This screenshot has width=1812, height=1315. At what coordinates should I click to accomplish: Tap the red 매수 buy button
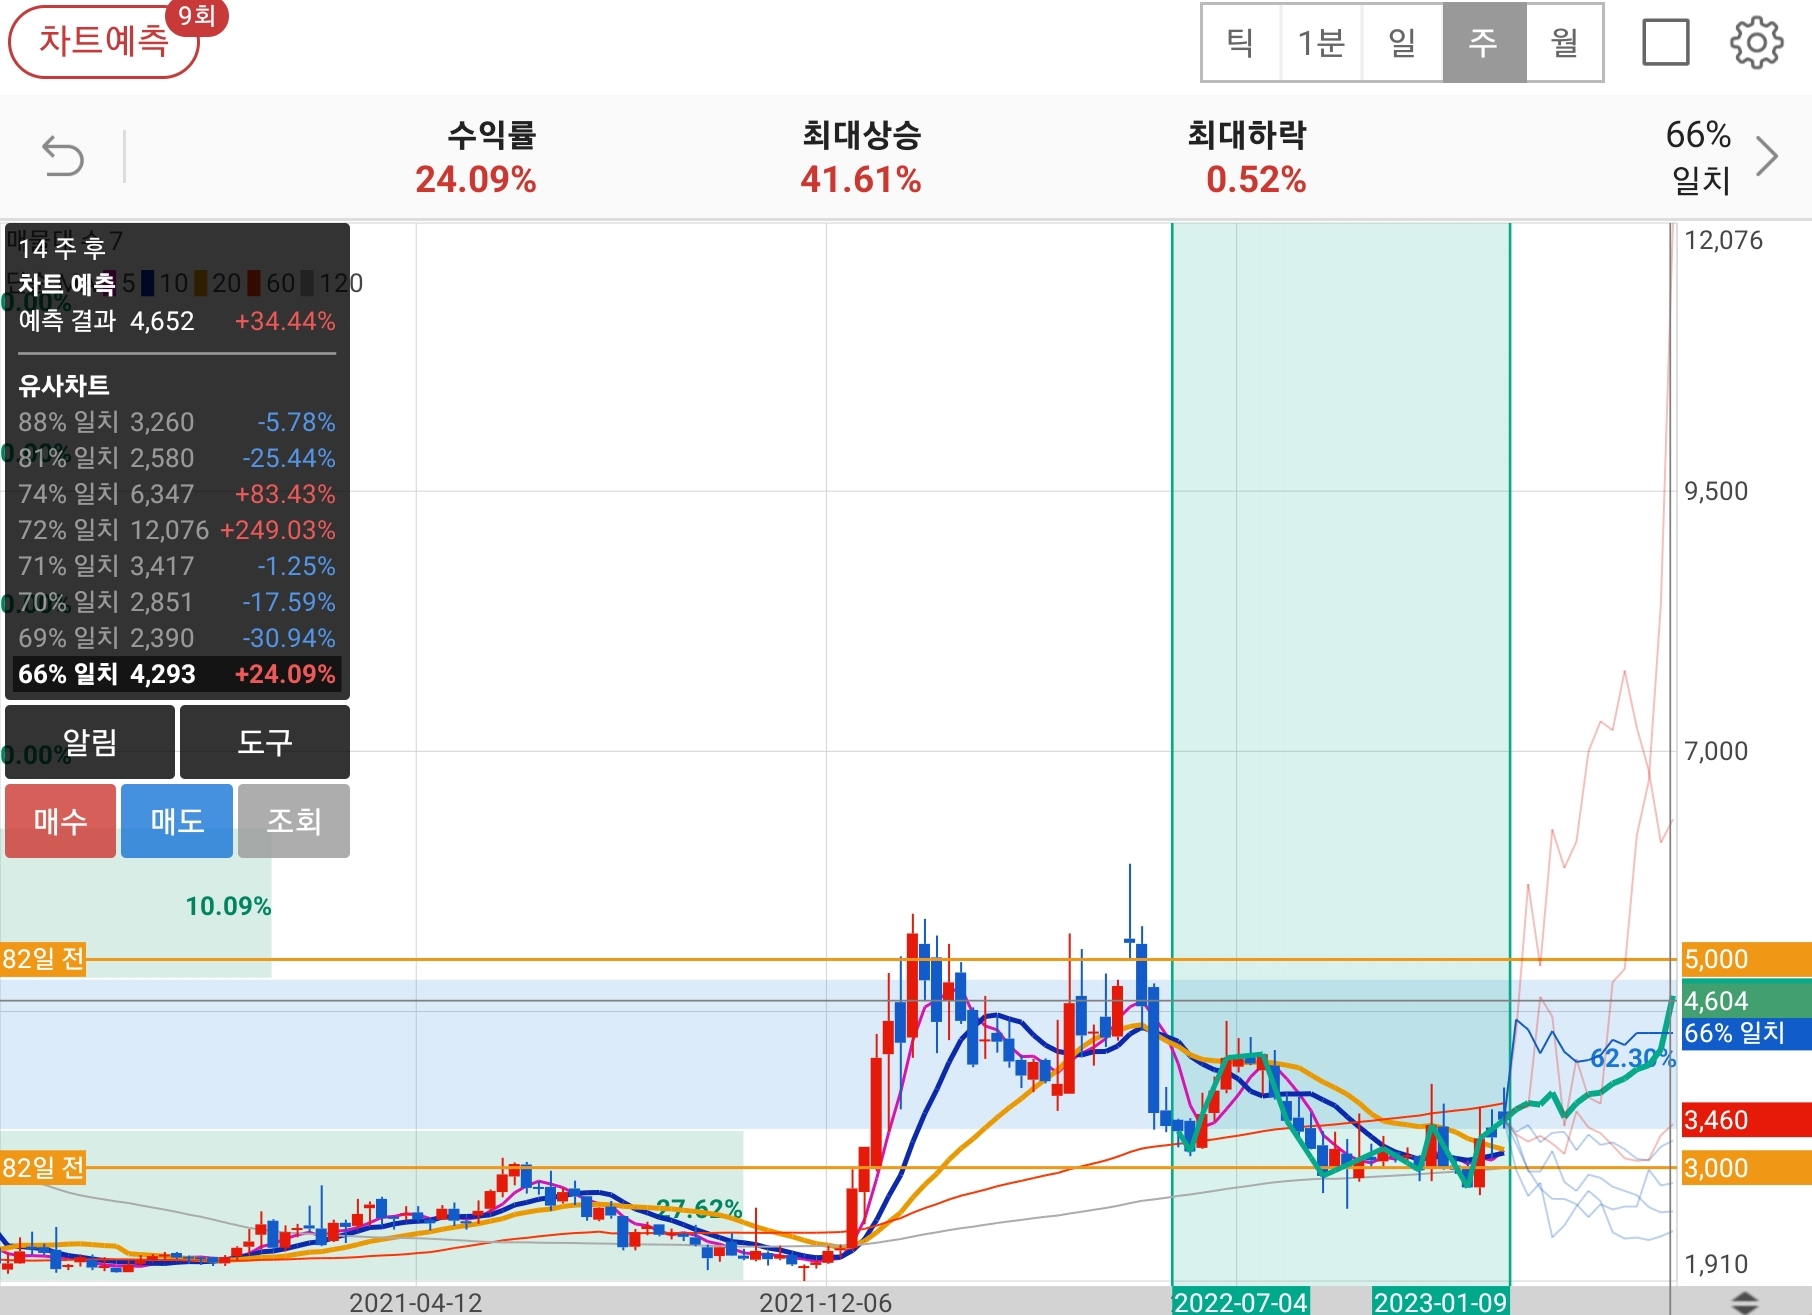60,821
